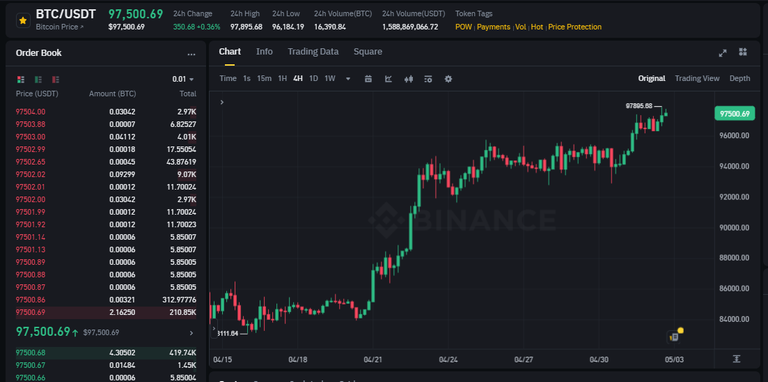Select the 1s chart interval
768x382 pixels.
(247, 78)
